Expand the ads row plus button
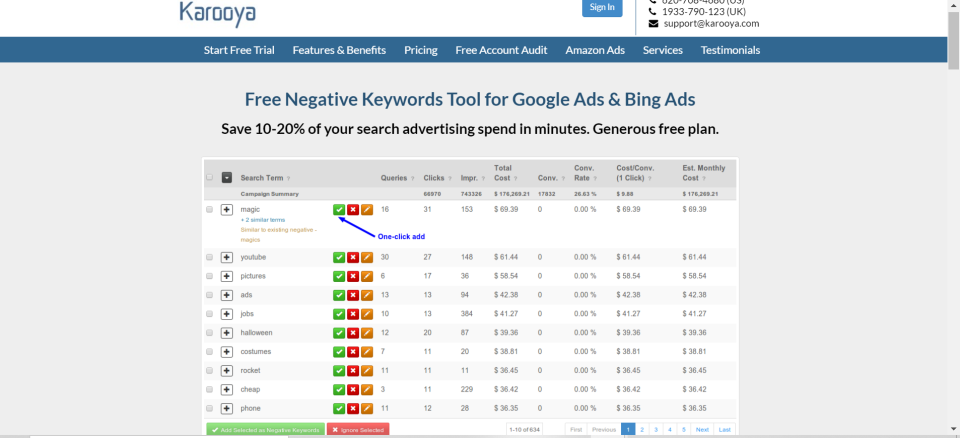The image size is (960, 438). click(227, 295)
